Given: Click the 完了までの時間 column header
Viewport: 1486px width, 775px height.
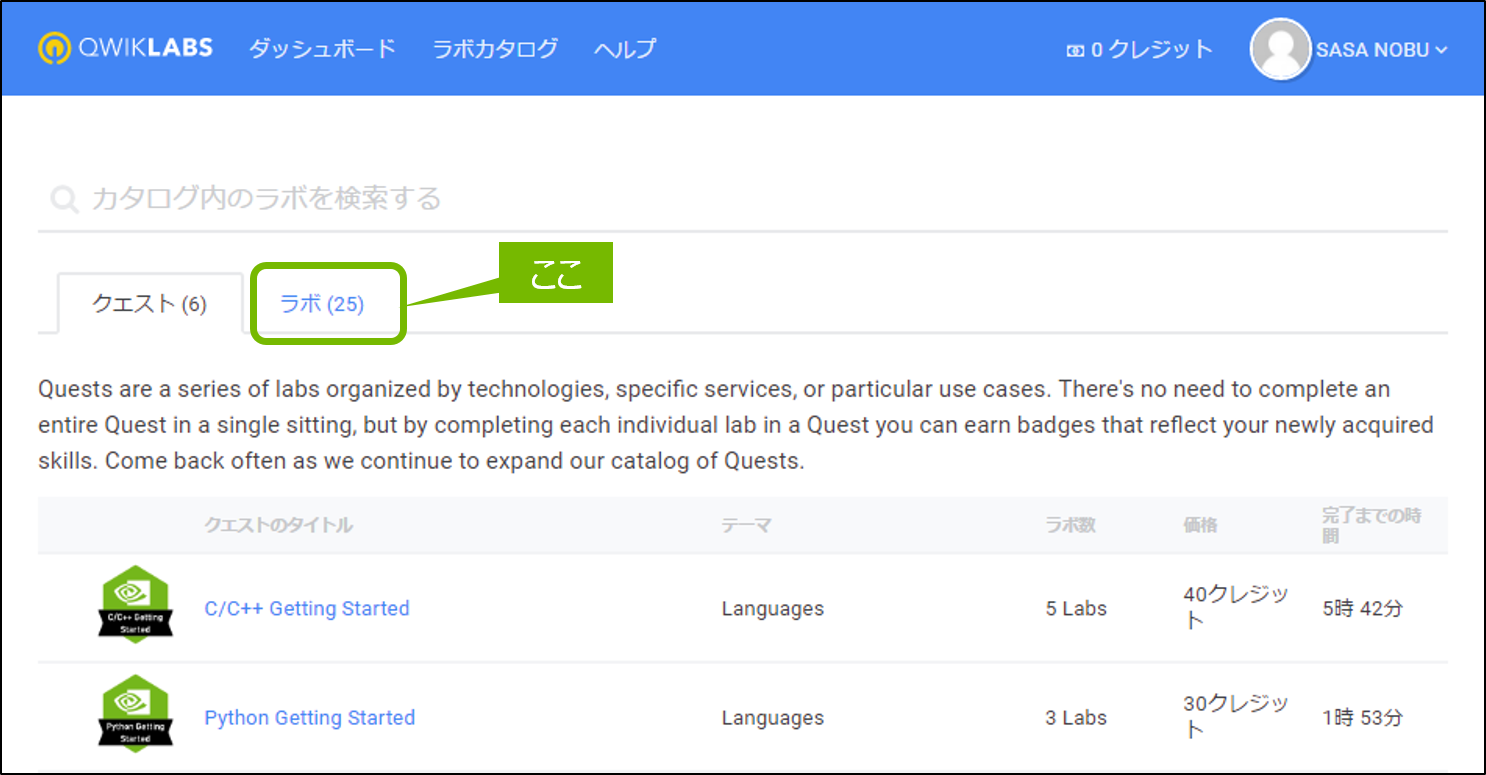Looking at the screenshot, I should point(1372,526).
